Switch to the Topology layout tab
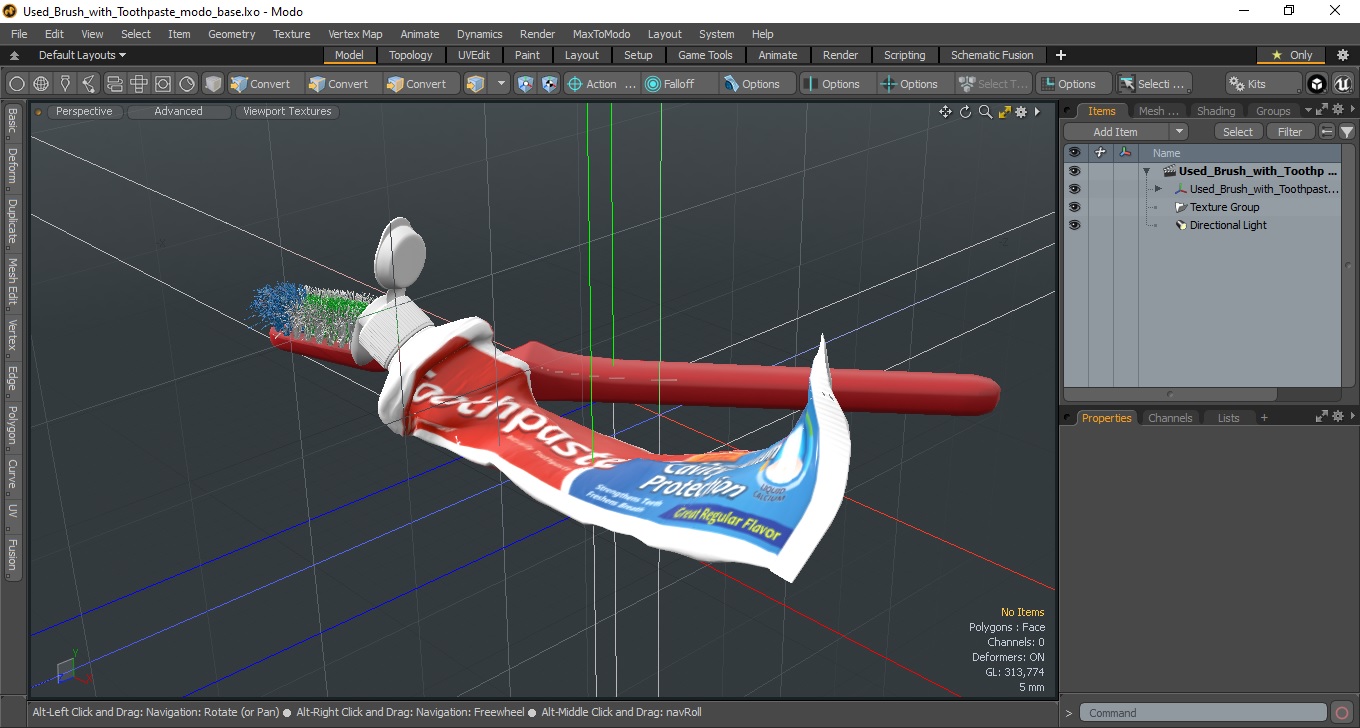The width and height of the screenshot is (1360, 728). tap(411, 55)
